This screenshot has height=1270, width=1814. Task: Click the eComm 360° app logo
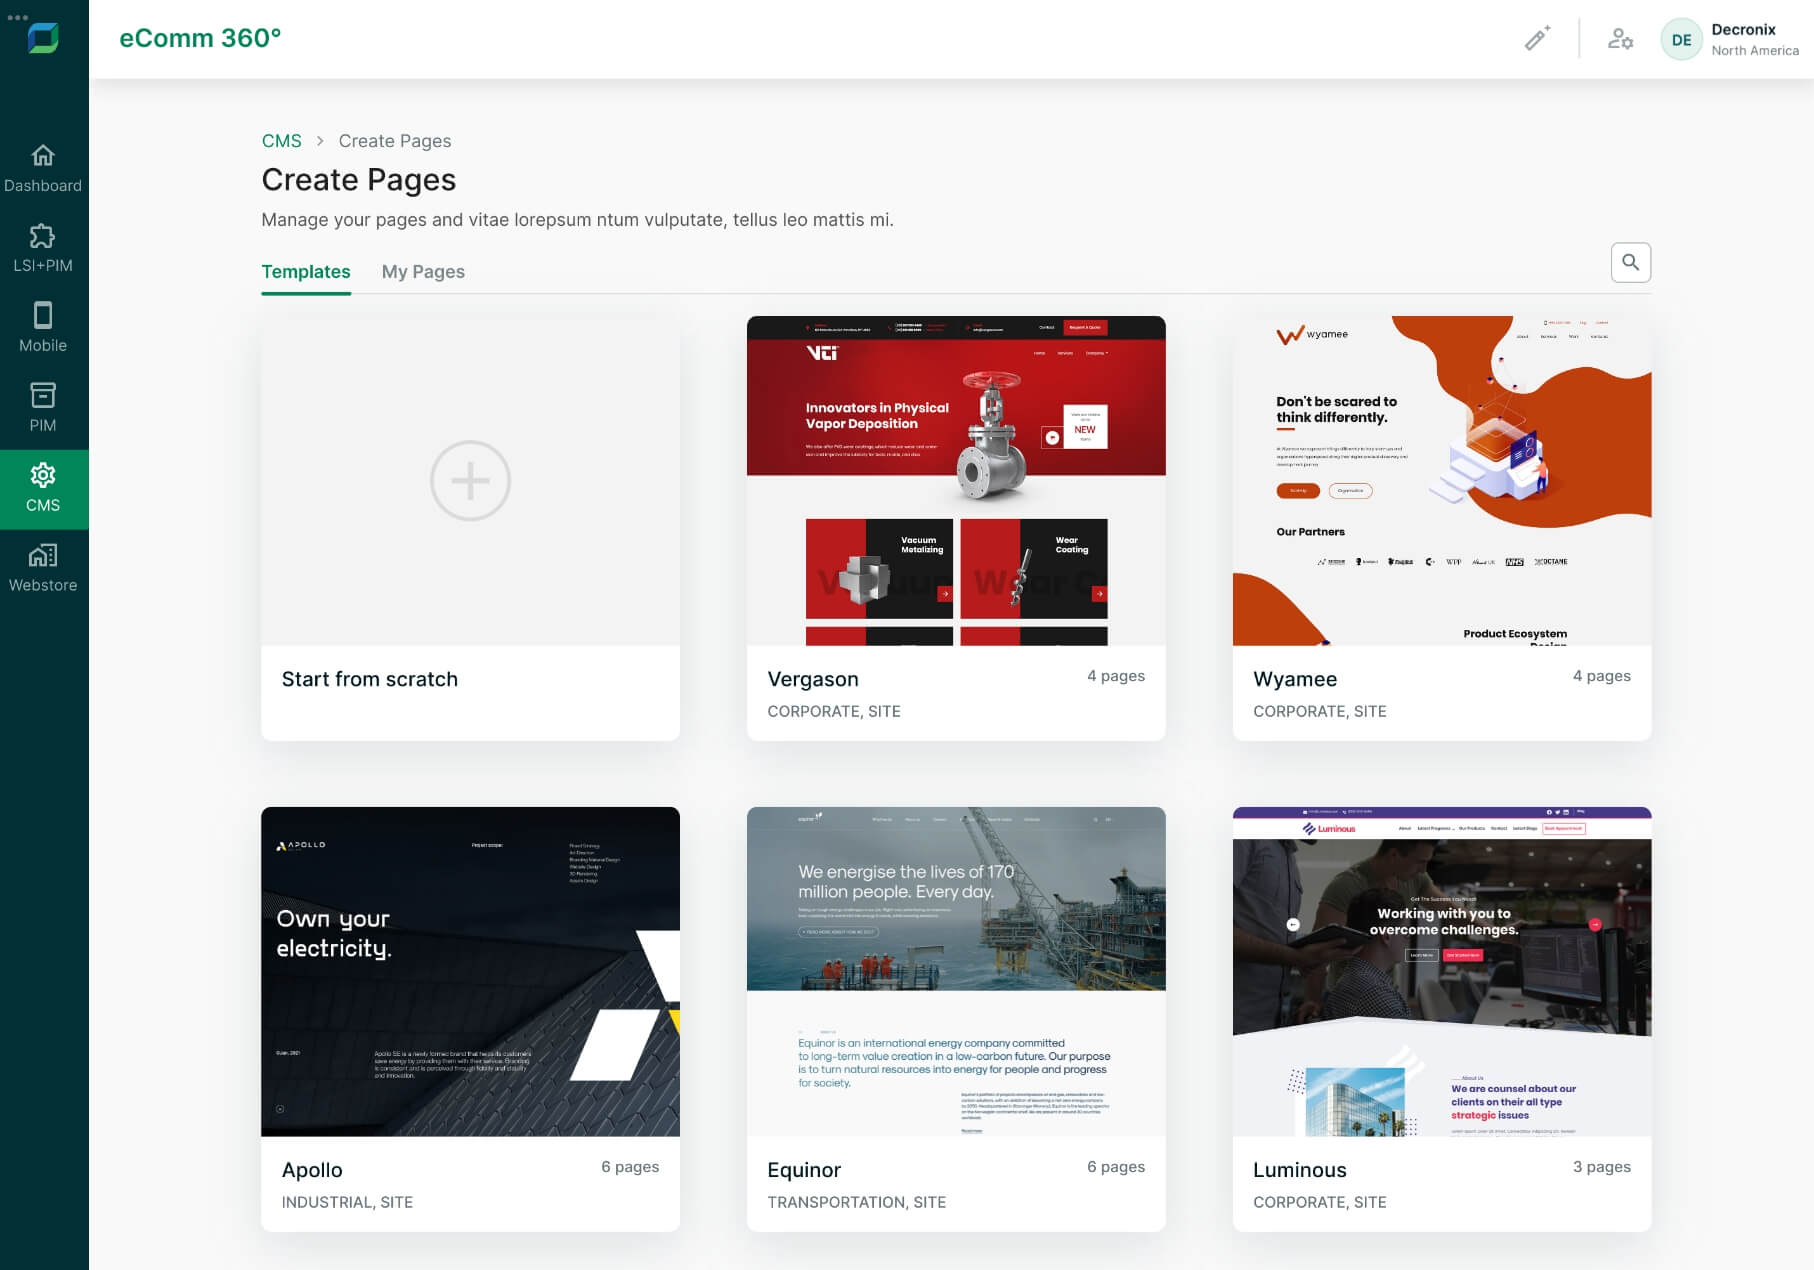tap(43, 38)
